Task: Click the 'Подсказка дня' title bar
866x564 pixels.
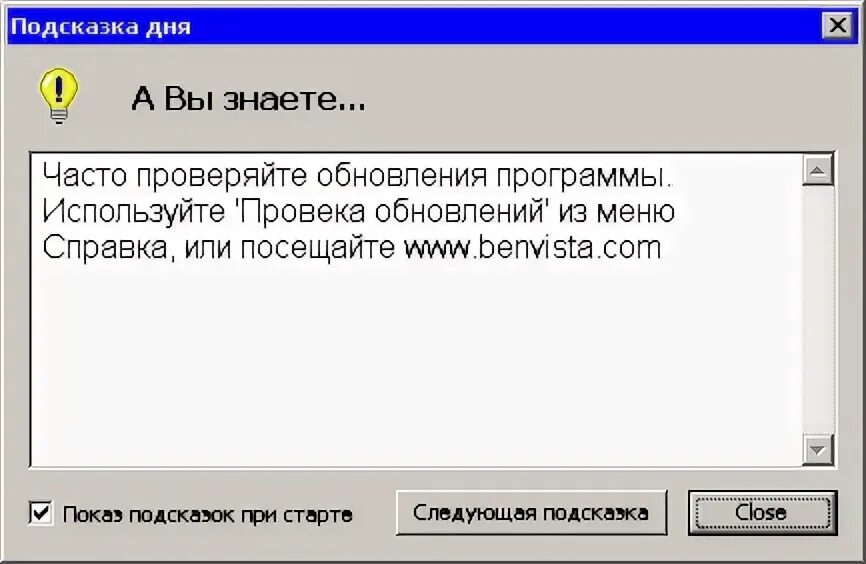Action: pos(414,26)
